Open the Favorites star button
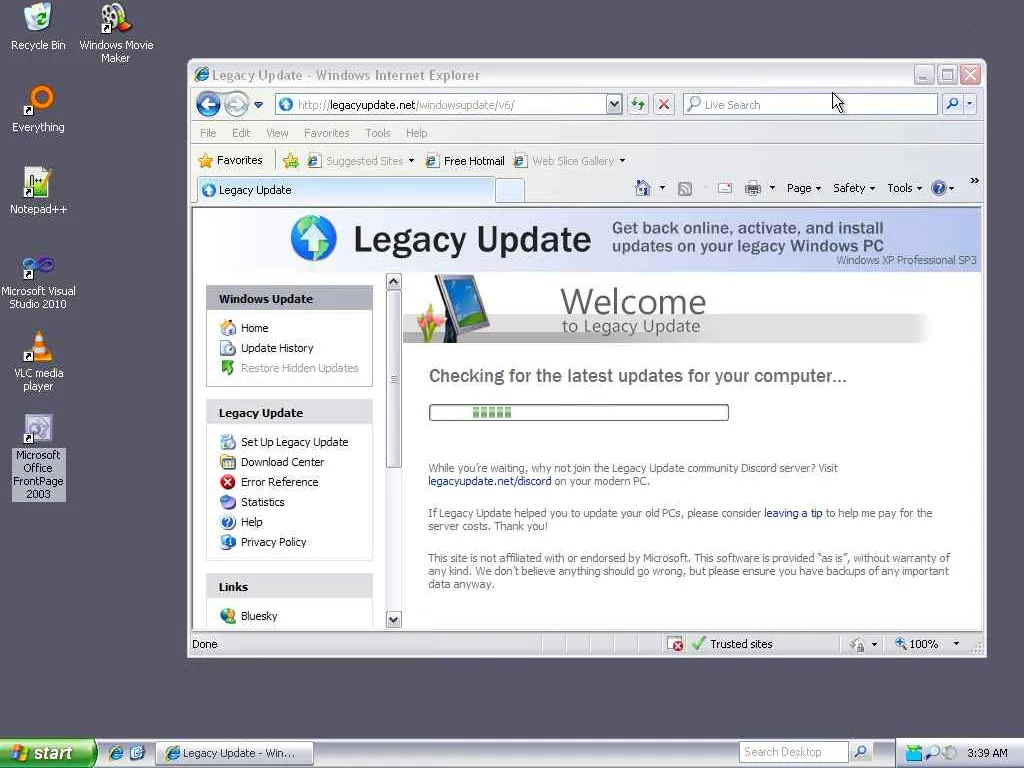The image size is (1024, 768). pyautogui.click(x=231, y=161)
